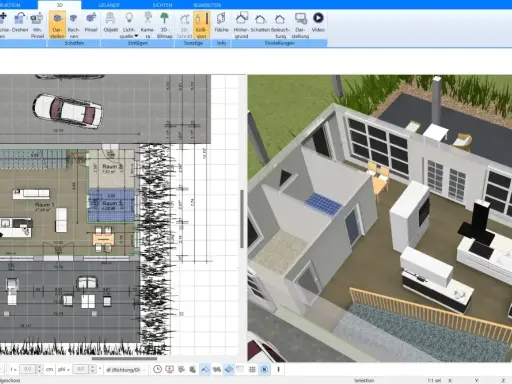Increase the phi angle stepper value

(93, 367)
